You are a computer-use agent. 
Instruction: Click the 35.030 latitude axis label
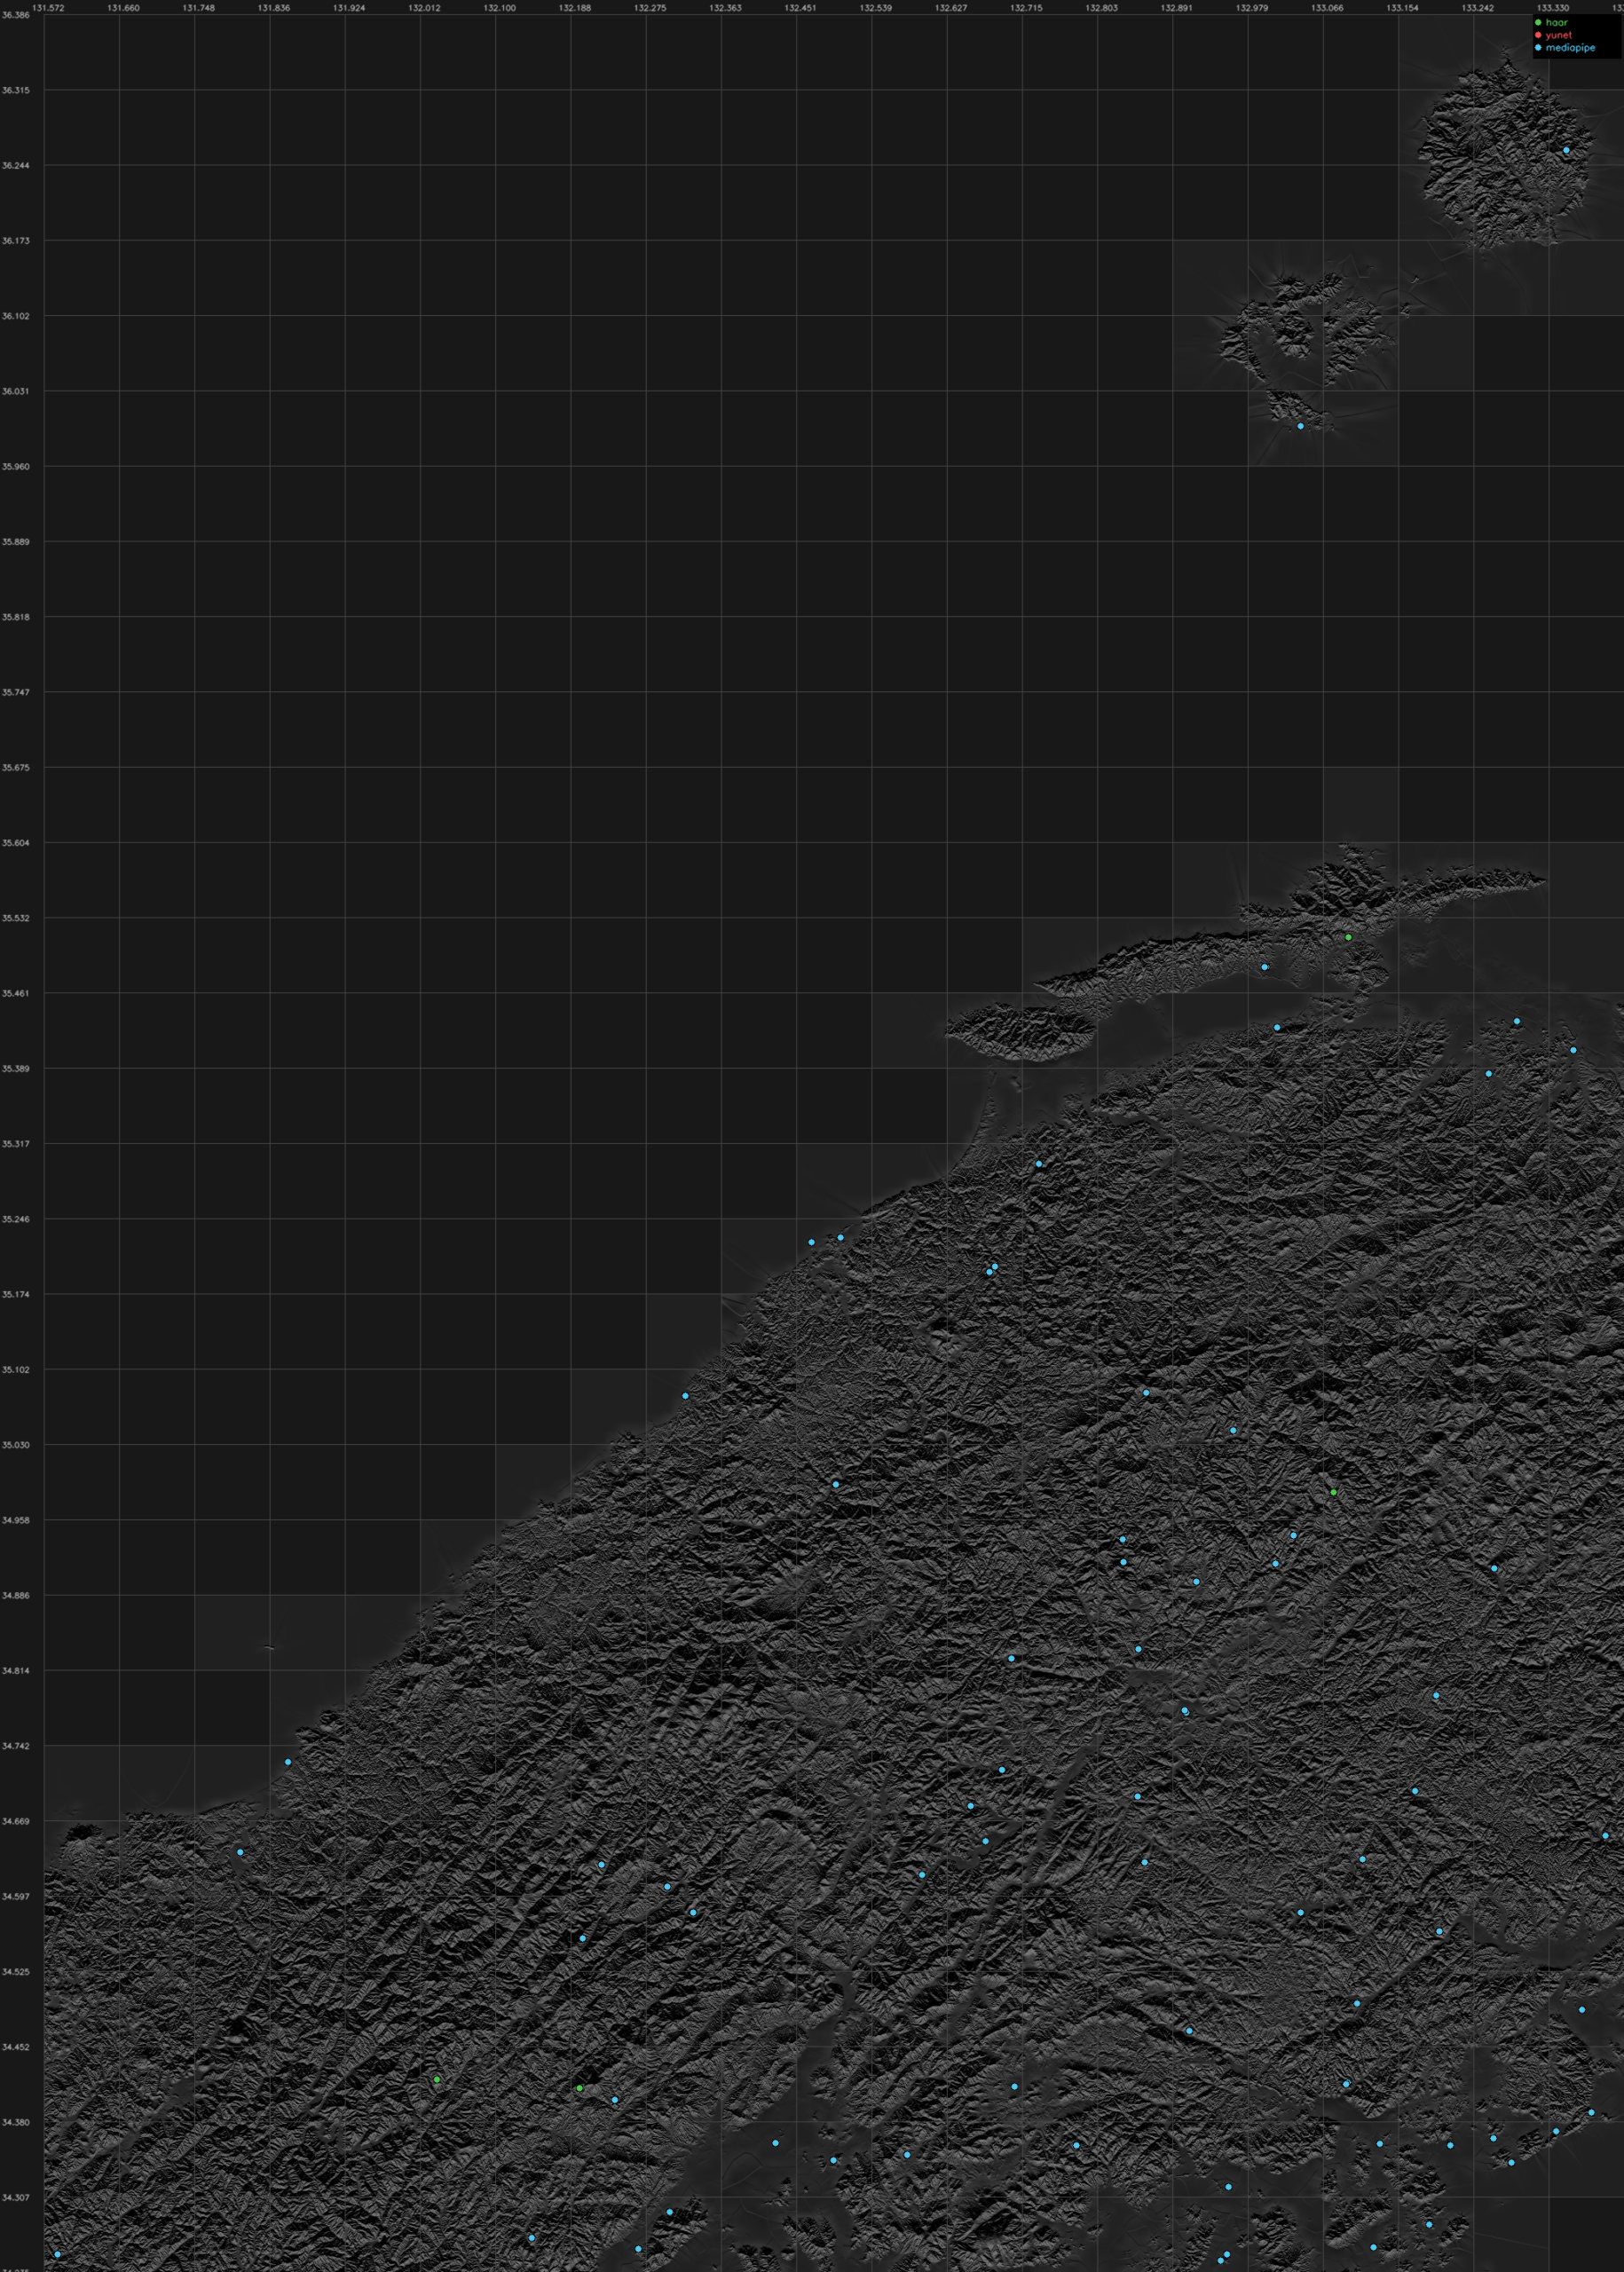[15, 1445]
